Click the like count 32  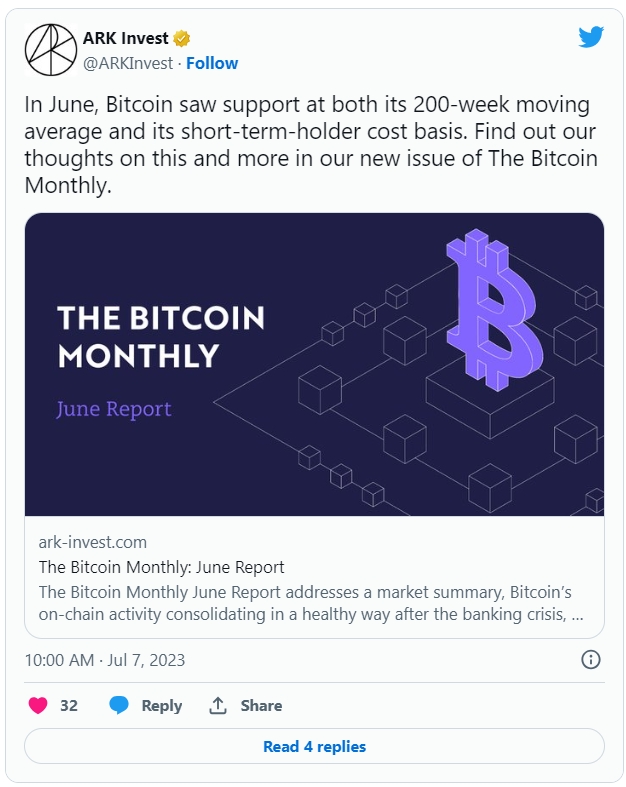69,706
